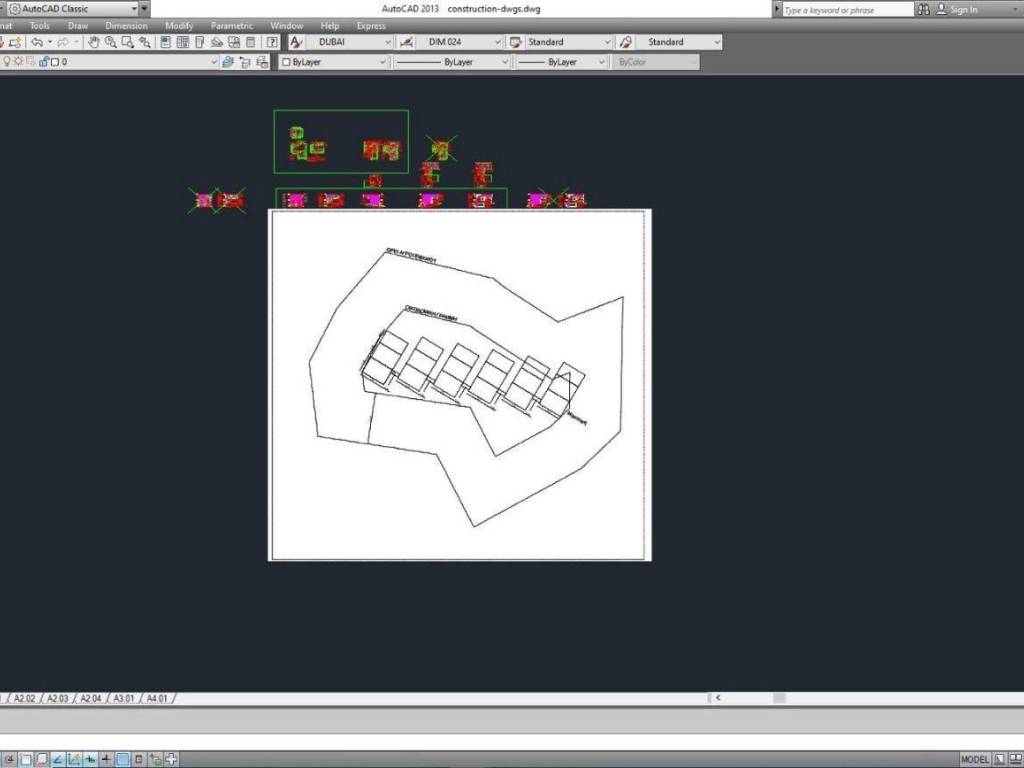
Task: Activate the Zoom Window tool
Action: click(x=128, y=42)
